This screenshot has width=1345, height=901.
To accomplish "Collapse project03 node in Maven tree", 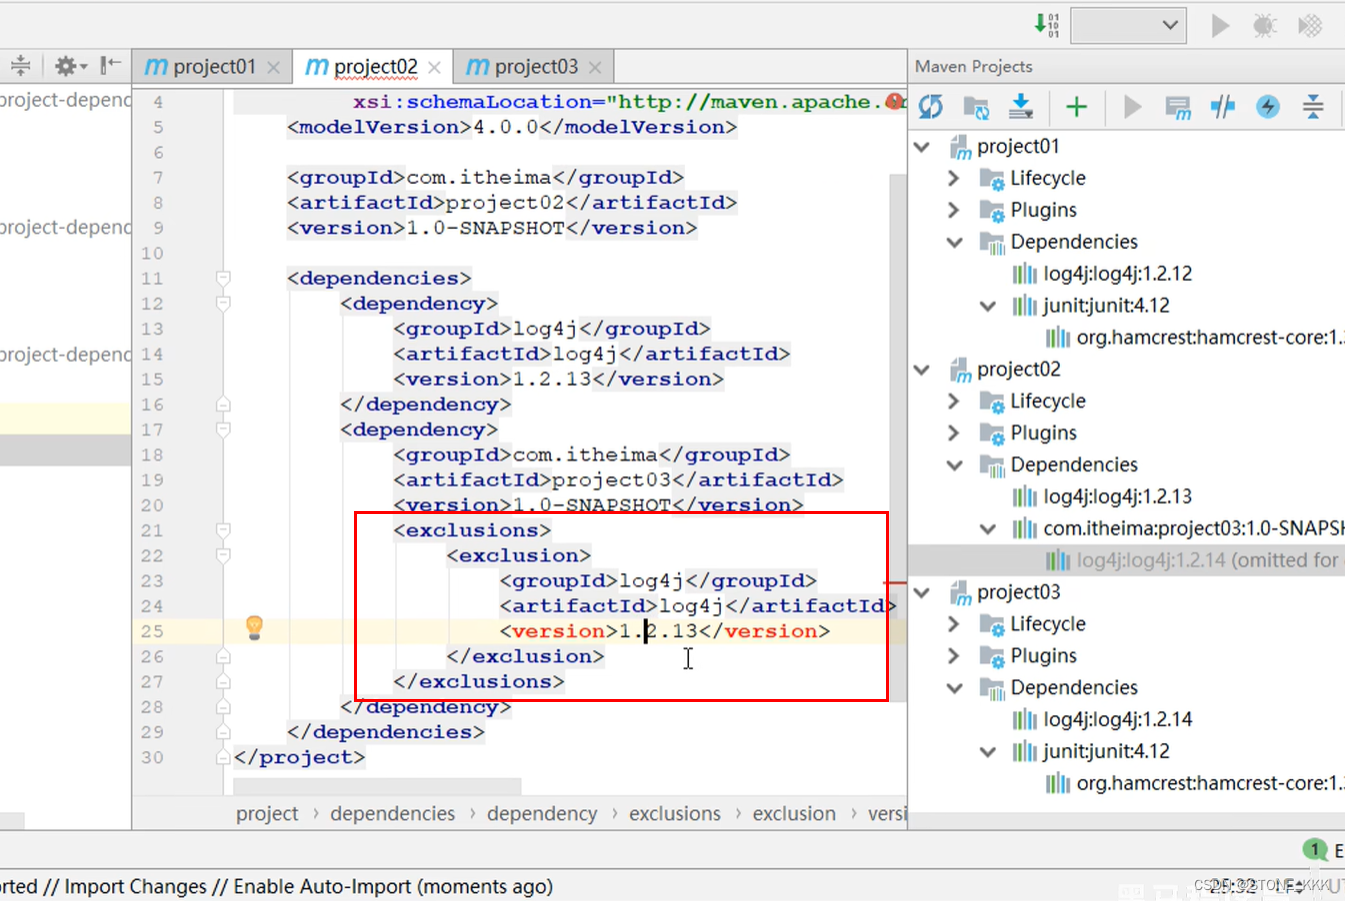I will click(x=923, y=593).
